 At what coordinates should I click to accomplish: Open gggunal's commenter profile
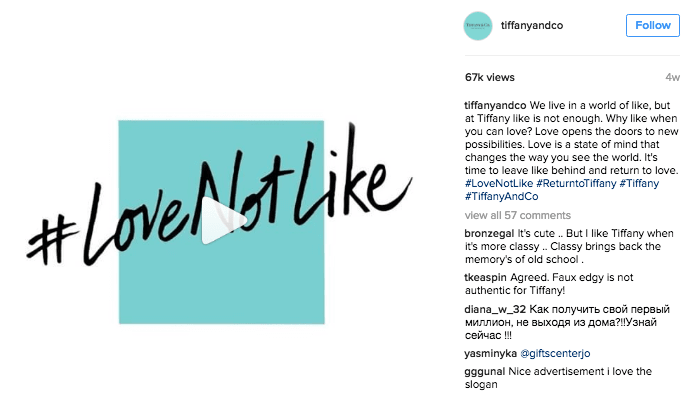click(485, 372)
